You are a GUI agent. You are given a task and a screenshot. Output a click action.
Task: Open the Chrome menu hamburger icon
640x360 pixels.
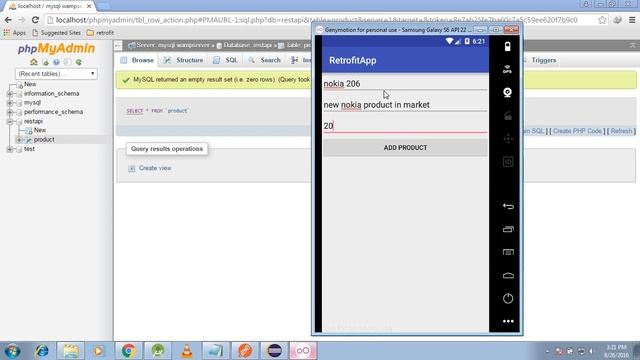[632, 20]
